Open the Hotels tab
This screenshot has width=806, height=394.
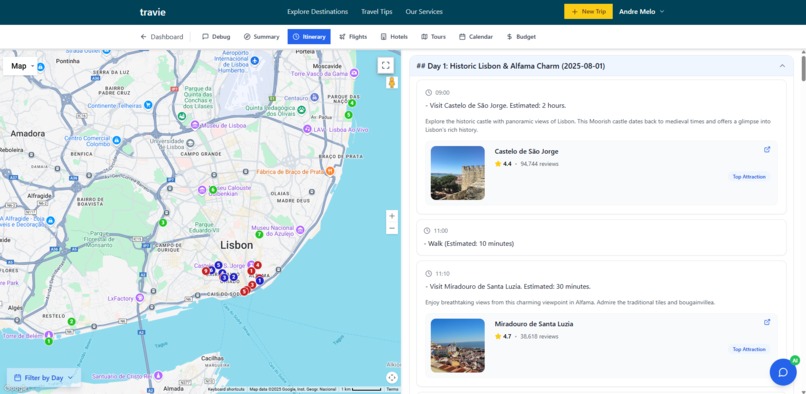(x=394, y=37)
